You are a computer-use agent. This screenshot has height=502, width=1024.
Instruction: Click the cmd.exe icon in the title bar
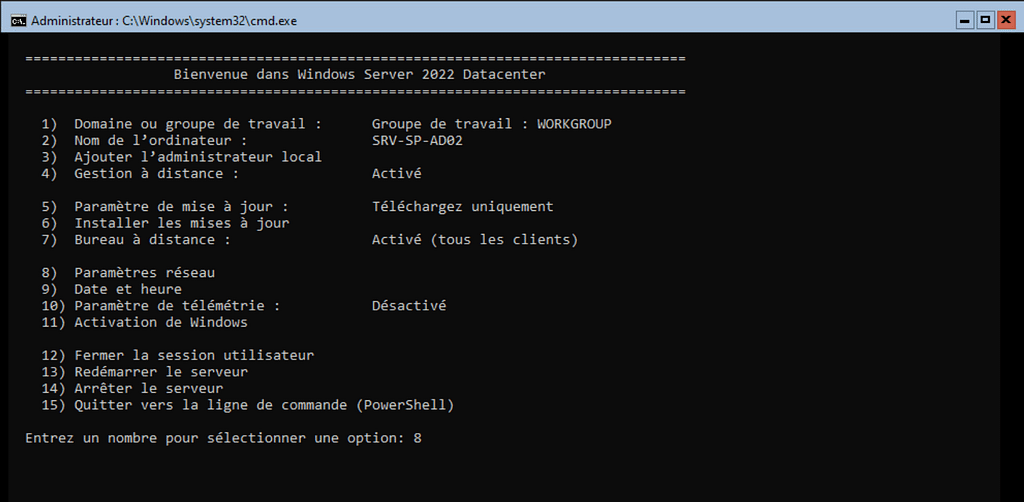pyautogui.click(x=18, y=20)
